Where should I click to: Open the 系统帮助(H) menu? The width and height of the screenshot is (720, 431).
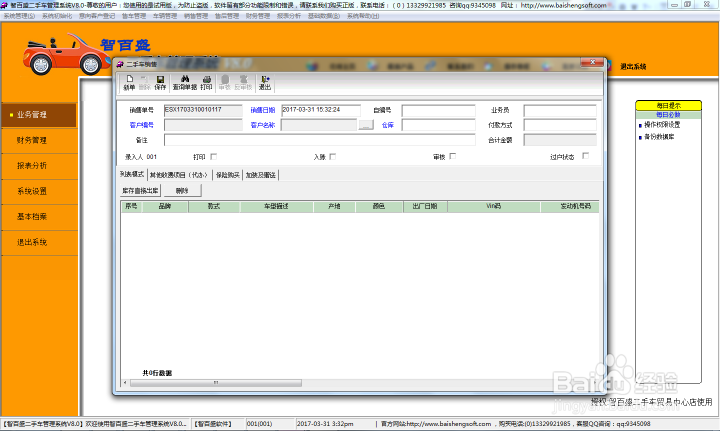(x=363, y=16)
